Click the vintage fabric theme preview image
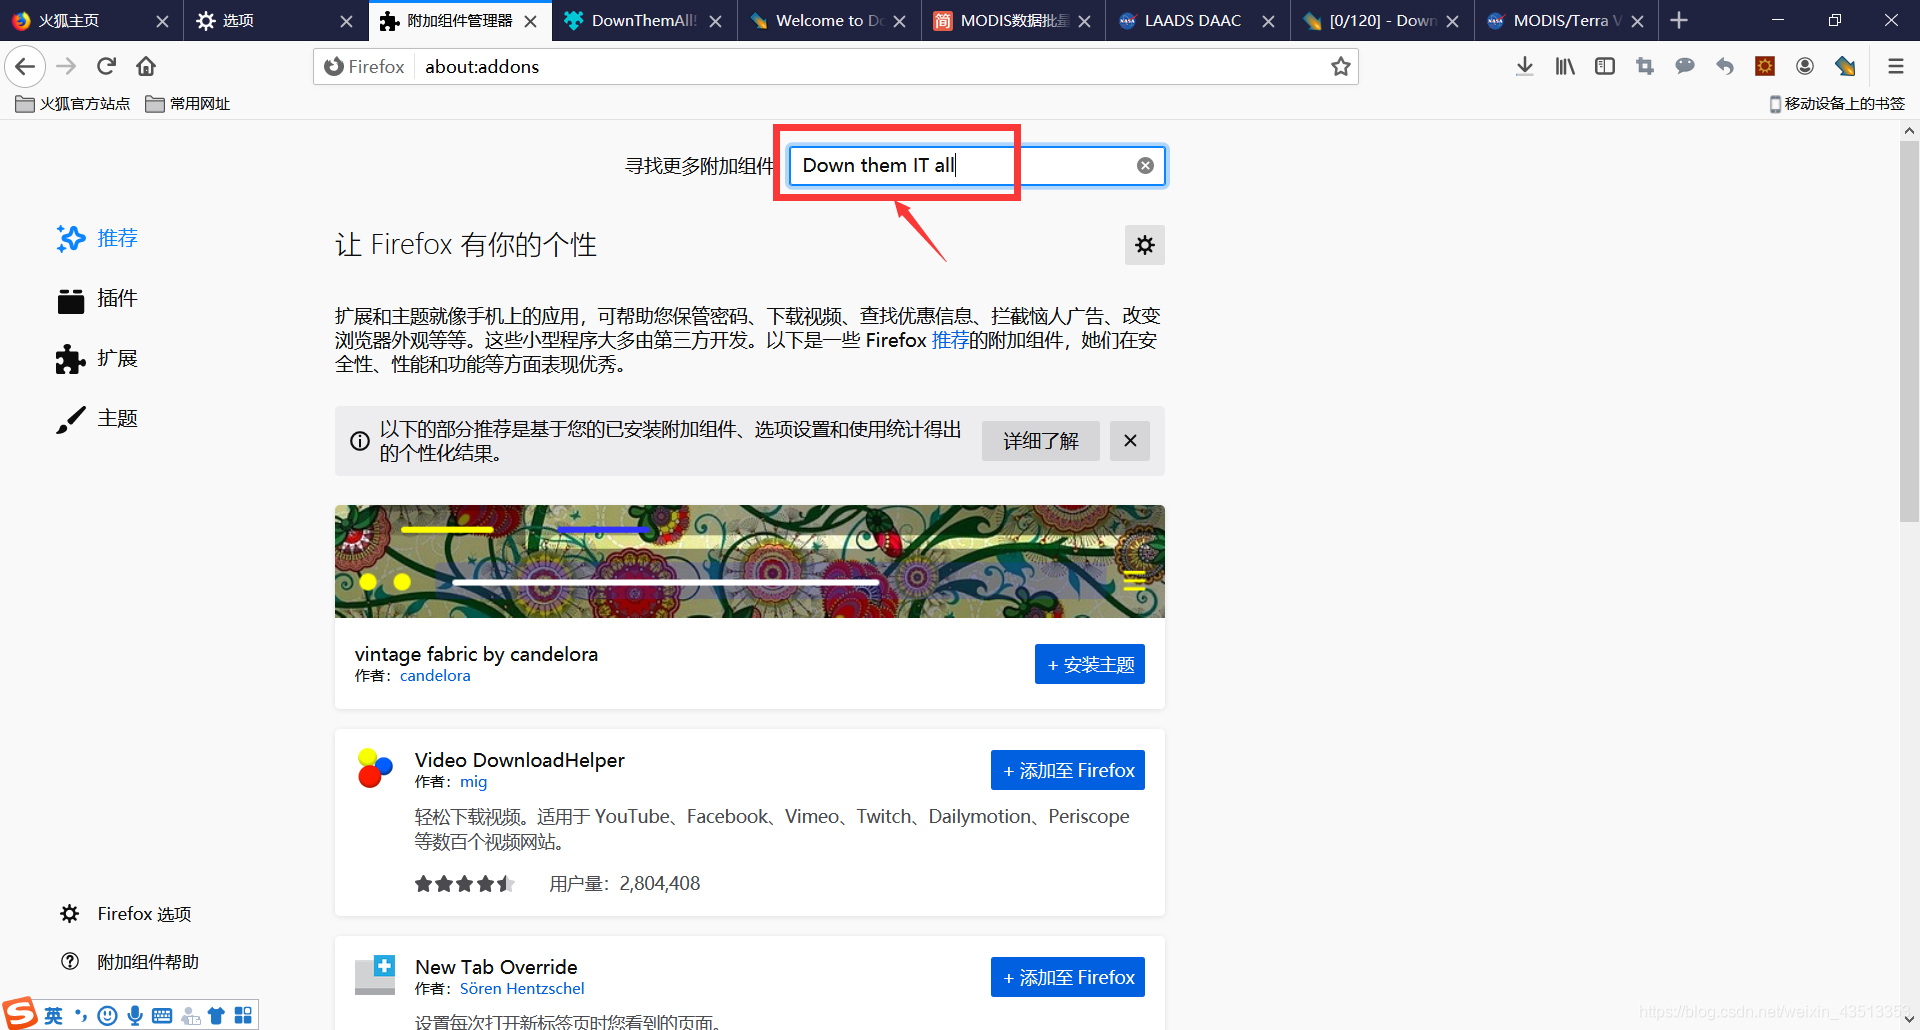1920x1030 pixels. pos(750,561)
